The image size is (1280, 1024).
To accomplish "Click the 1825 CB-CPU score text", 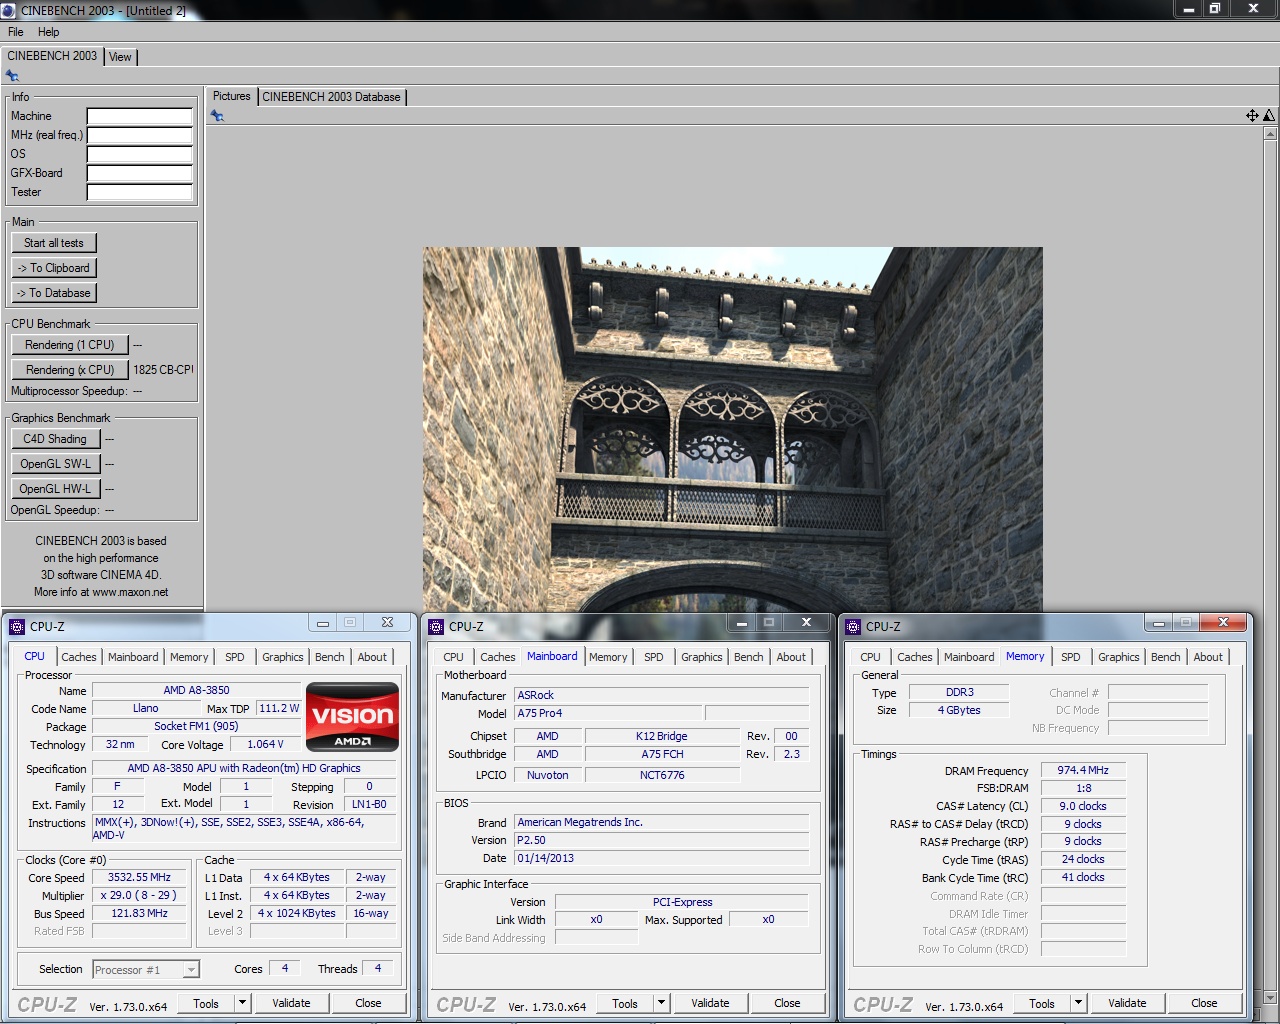I will (x=163, y=370).
